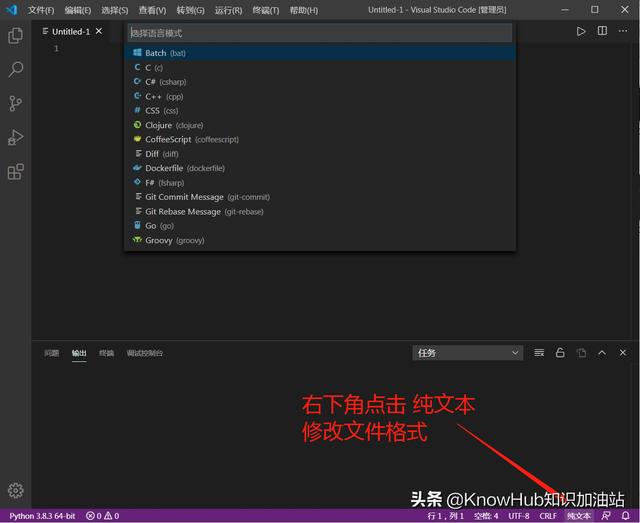Select CSS (css) language mode

pos(320,111)
